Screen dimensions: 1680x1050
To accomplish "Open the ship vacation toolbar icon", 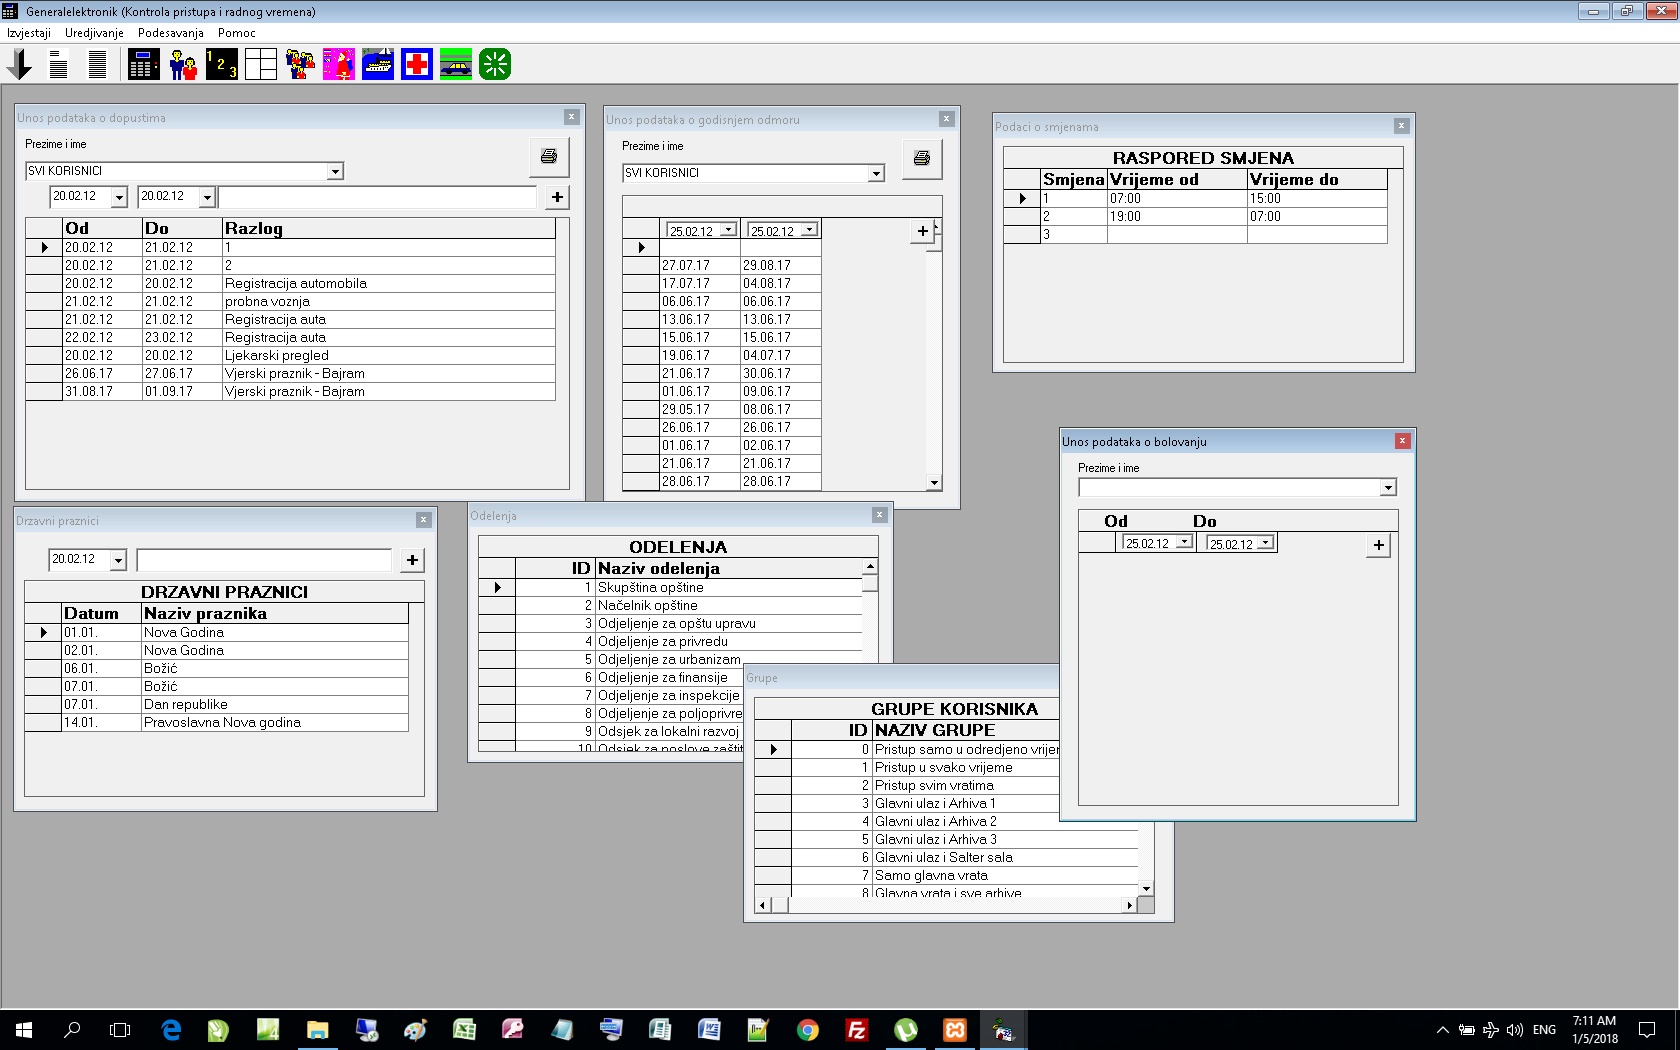I will 378,65.
